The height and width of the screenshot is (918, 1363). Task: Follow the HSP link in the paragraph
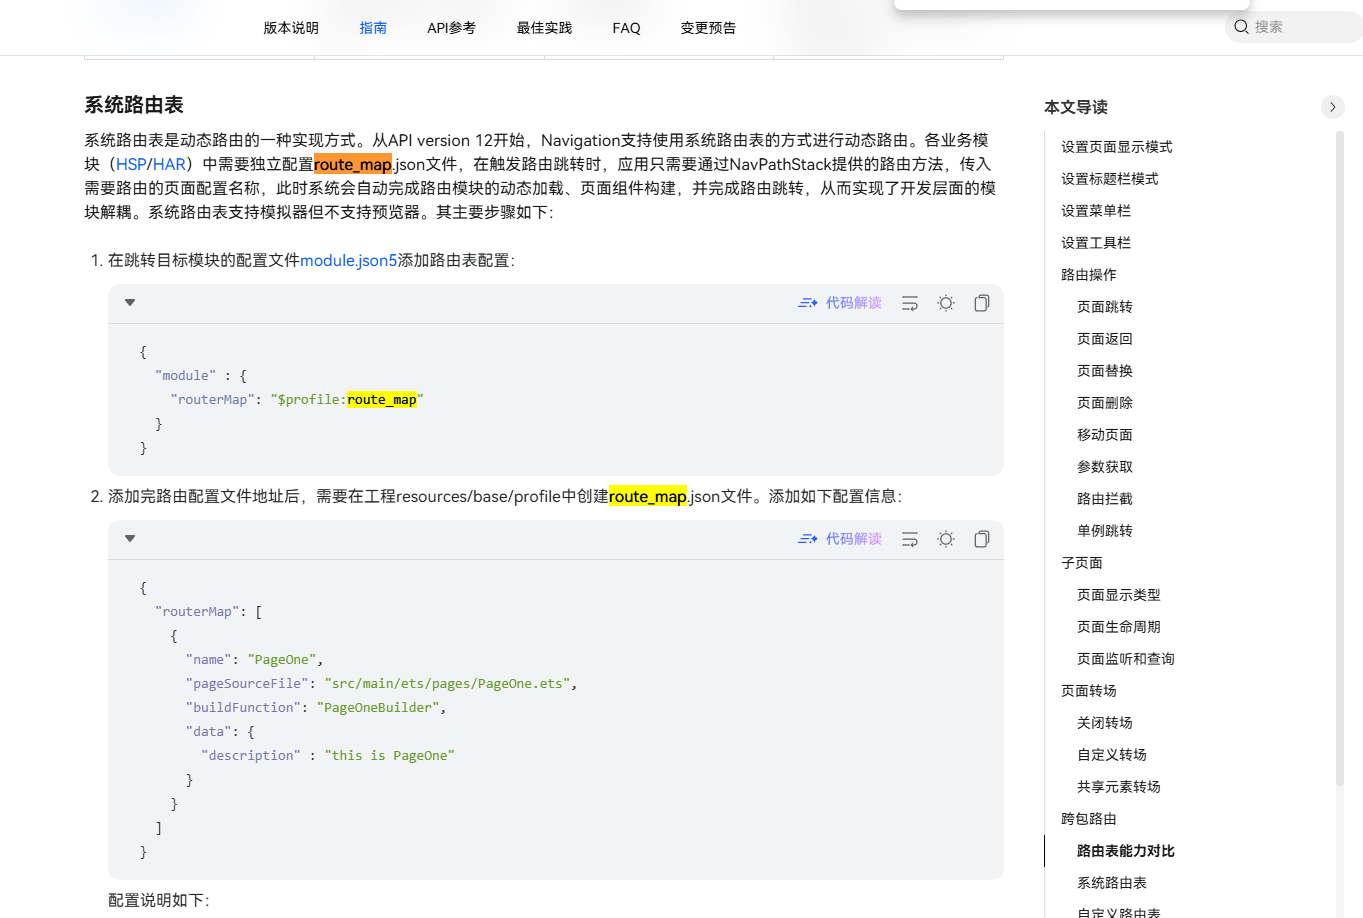131,164
